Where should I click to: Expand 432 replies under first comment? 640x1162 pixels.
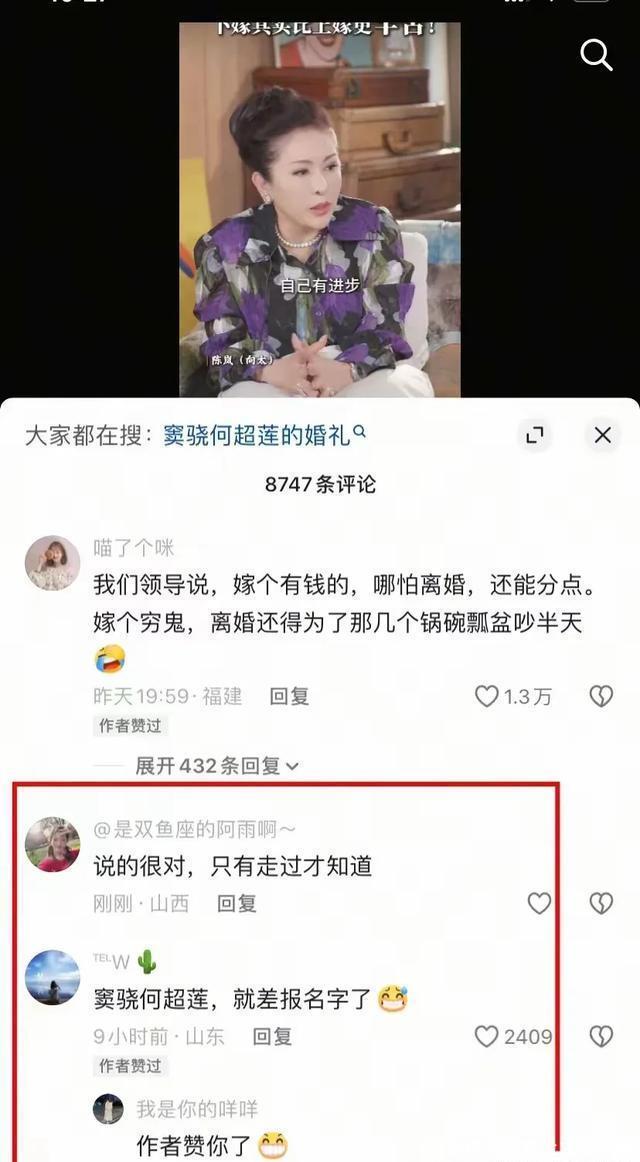tap(217, 766)
